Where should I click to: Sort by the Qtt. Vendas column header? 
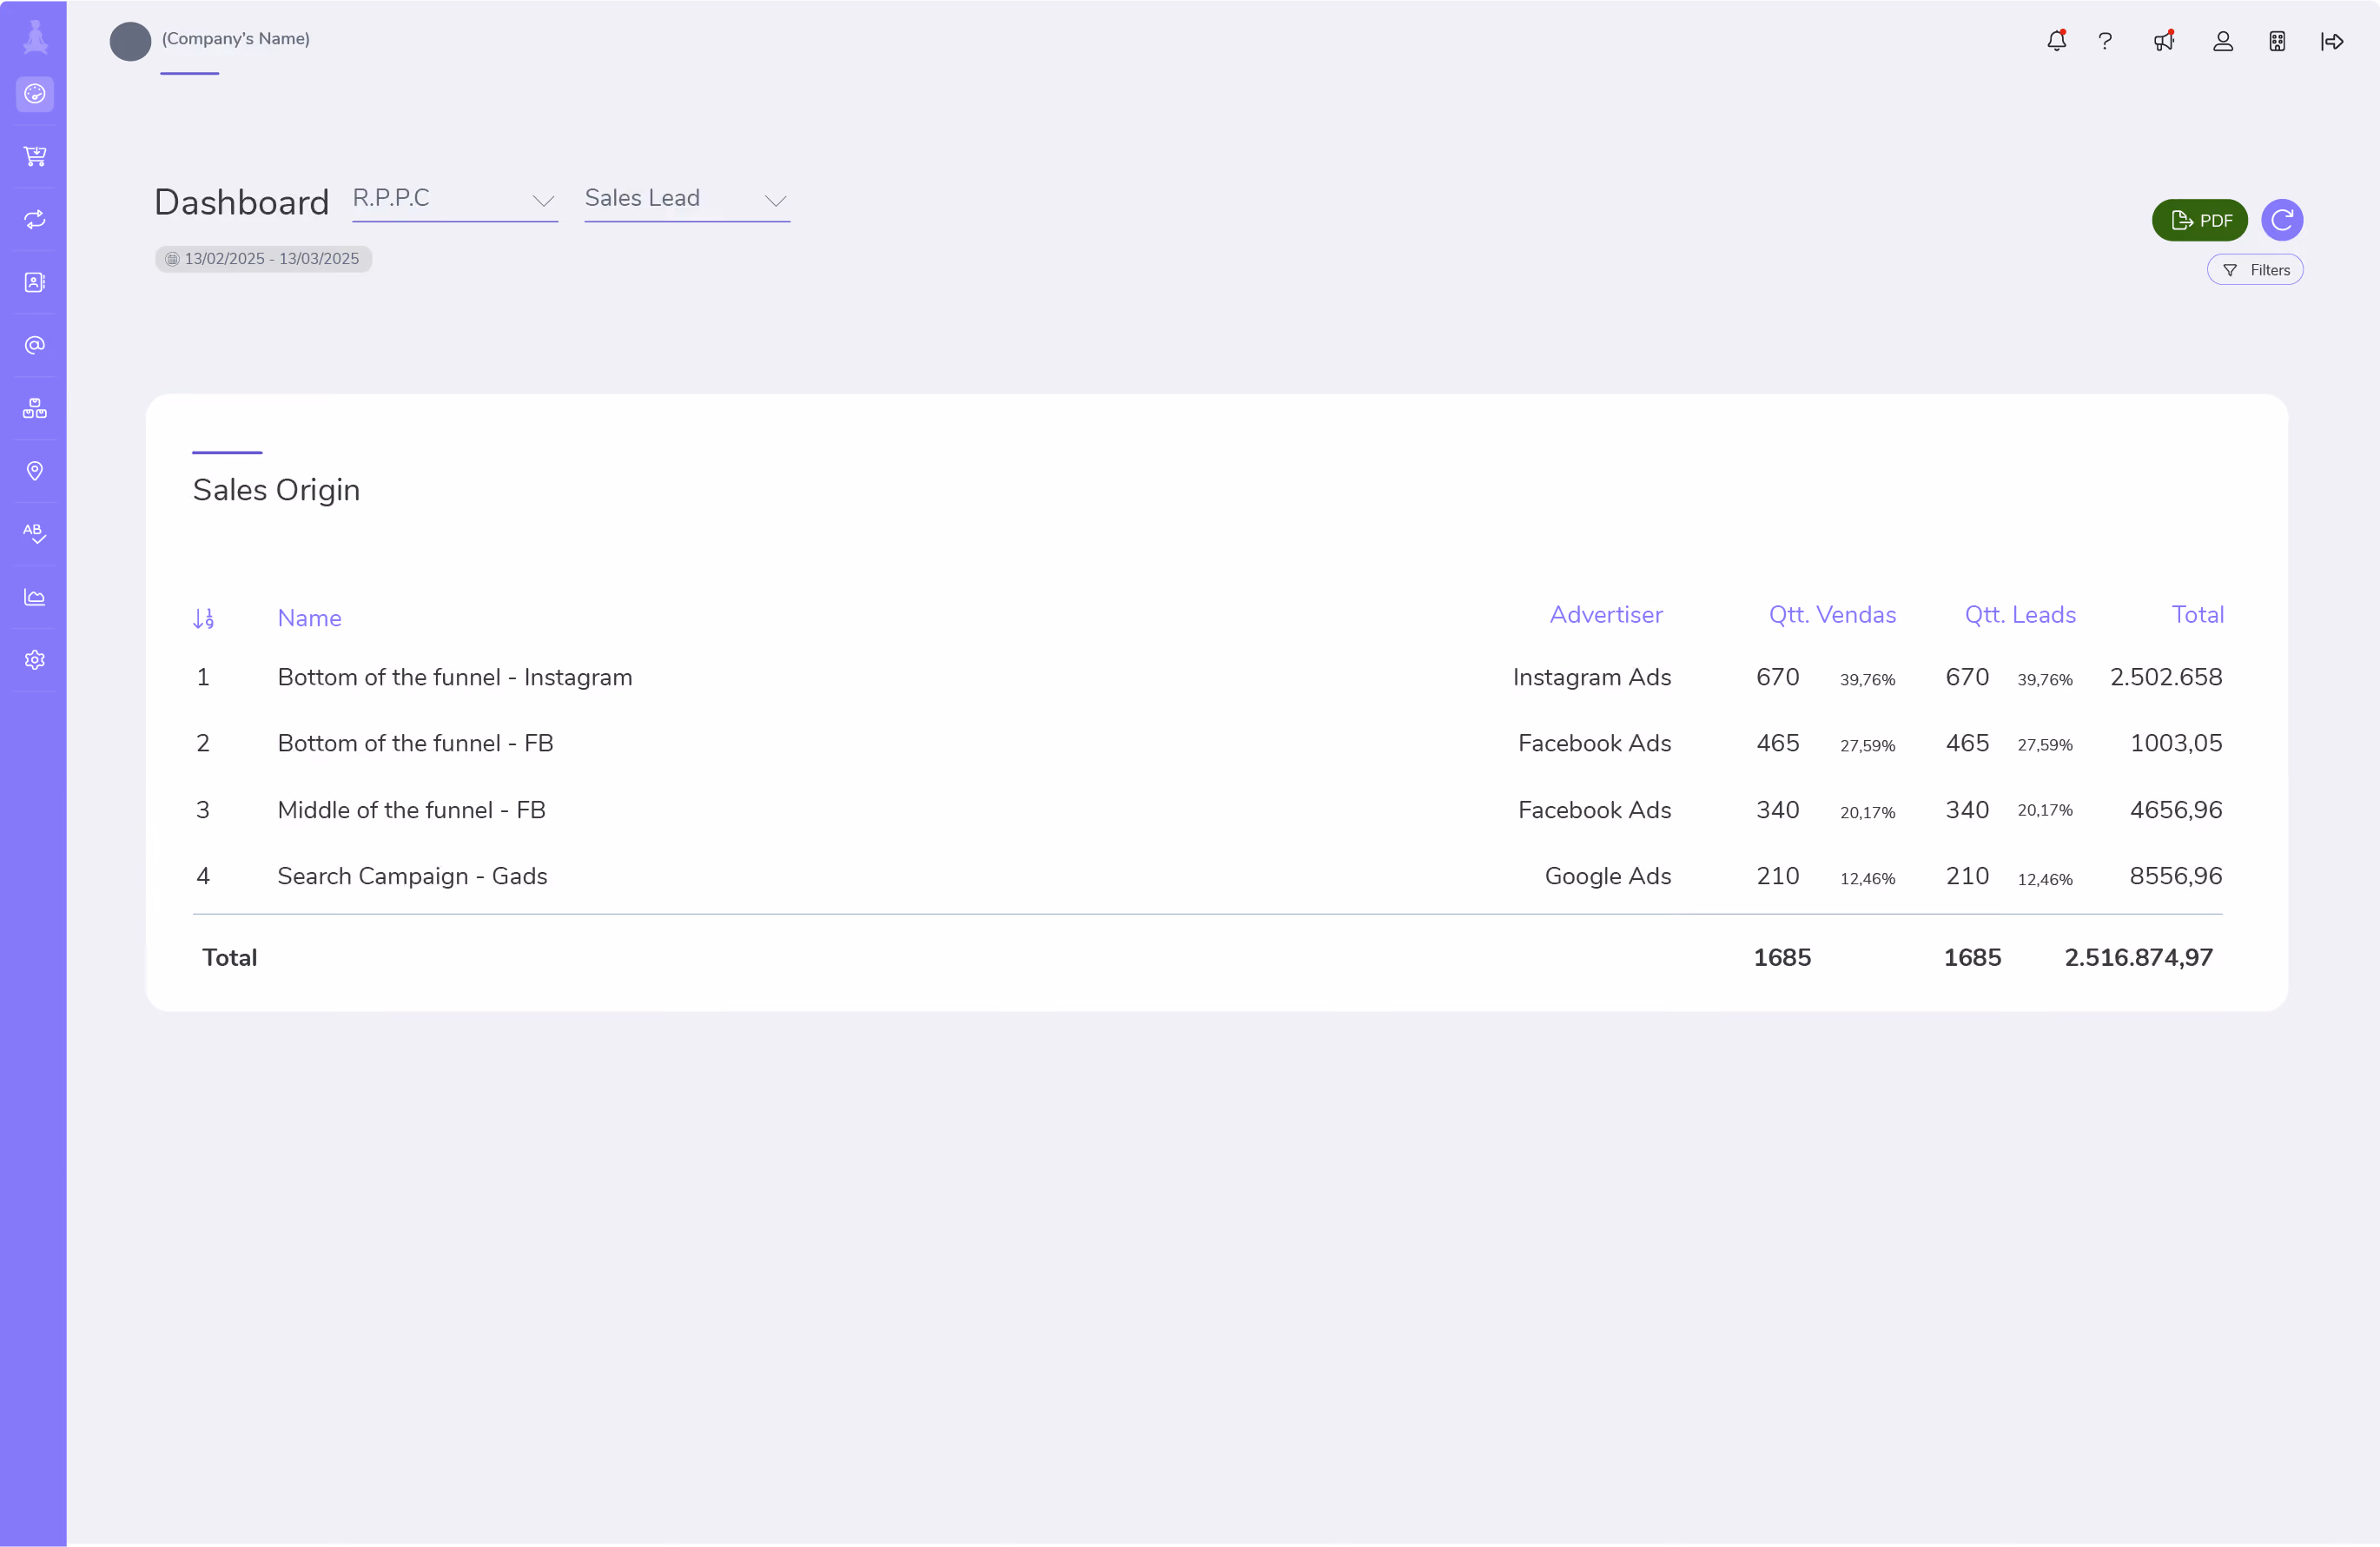coord(1832,615)
